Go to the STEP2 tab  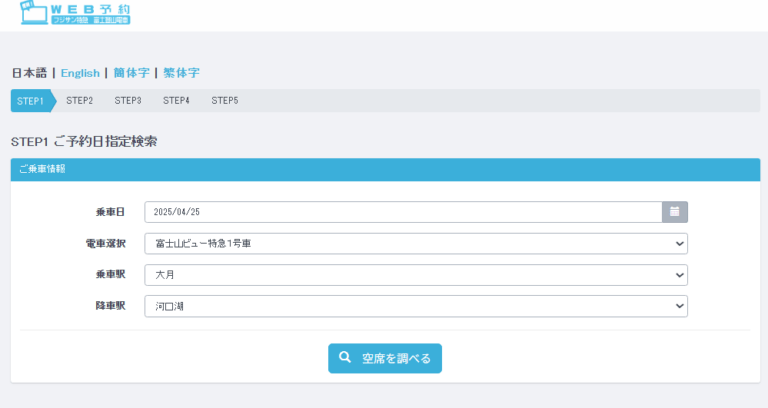pyautogui.click(x=80, y=101)
